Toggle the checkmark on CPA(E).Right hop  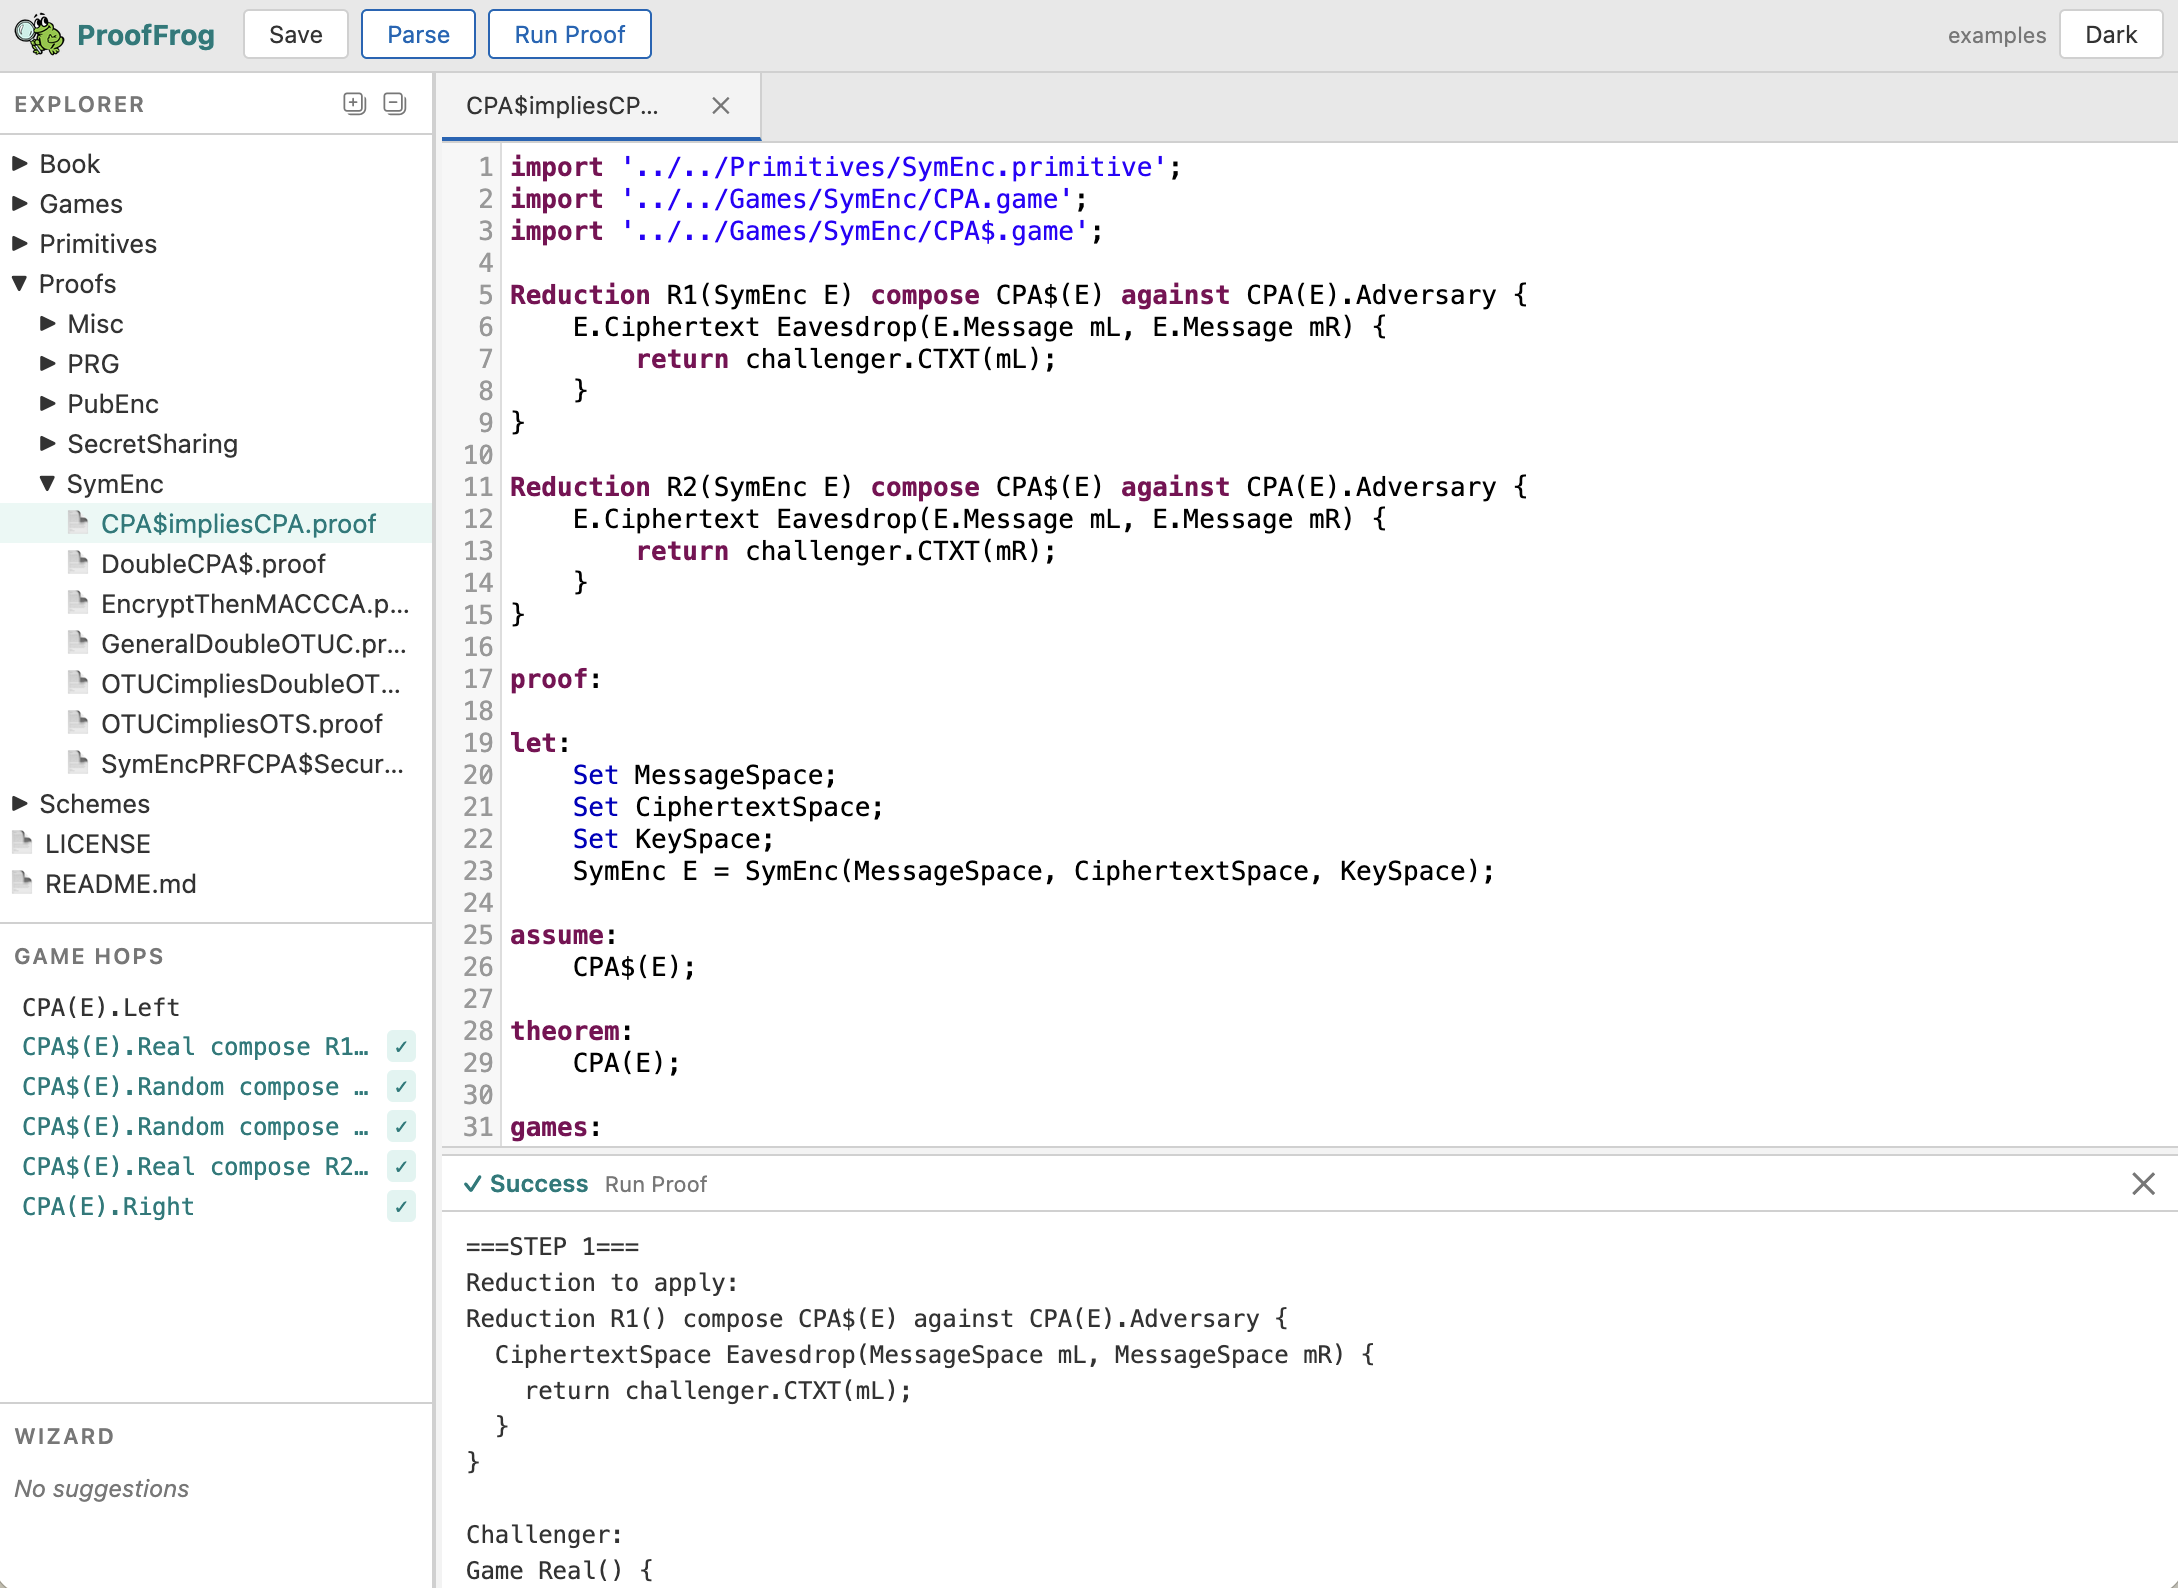tap(401, 1207)
